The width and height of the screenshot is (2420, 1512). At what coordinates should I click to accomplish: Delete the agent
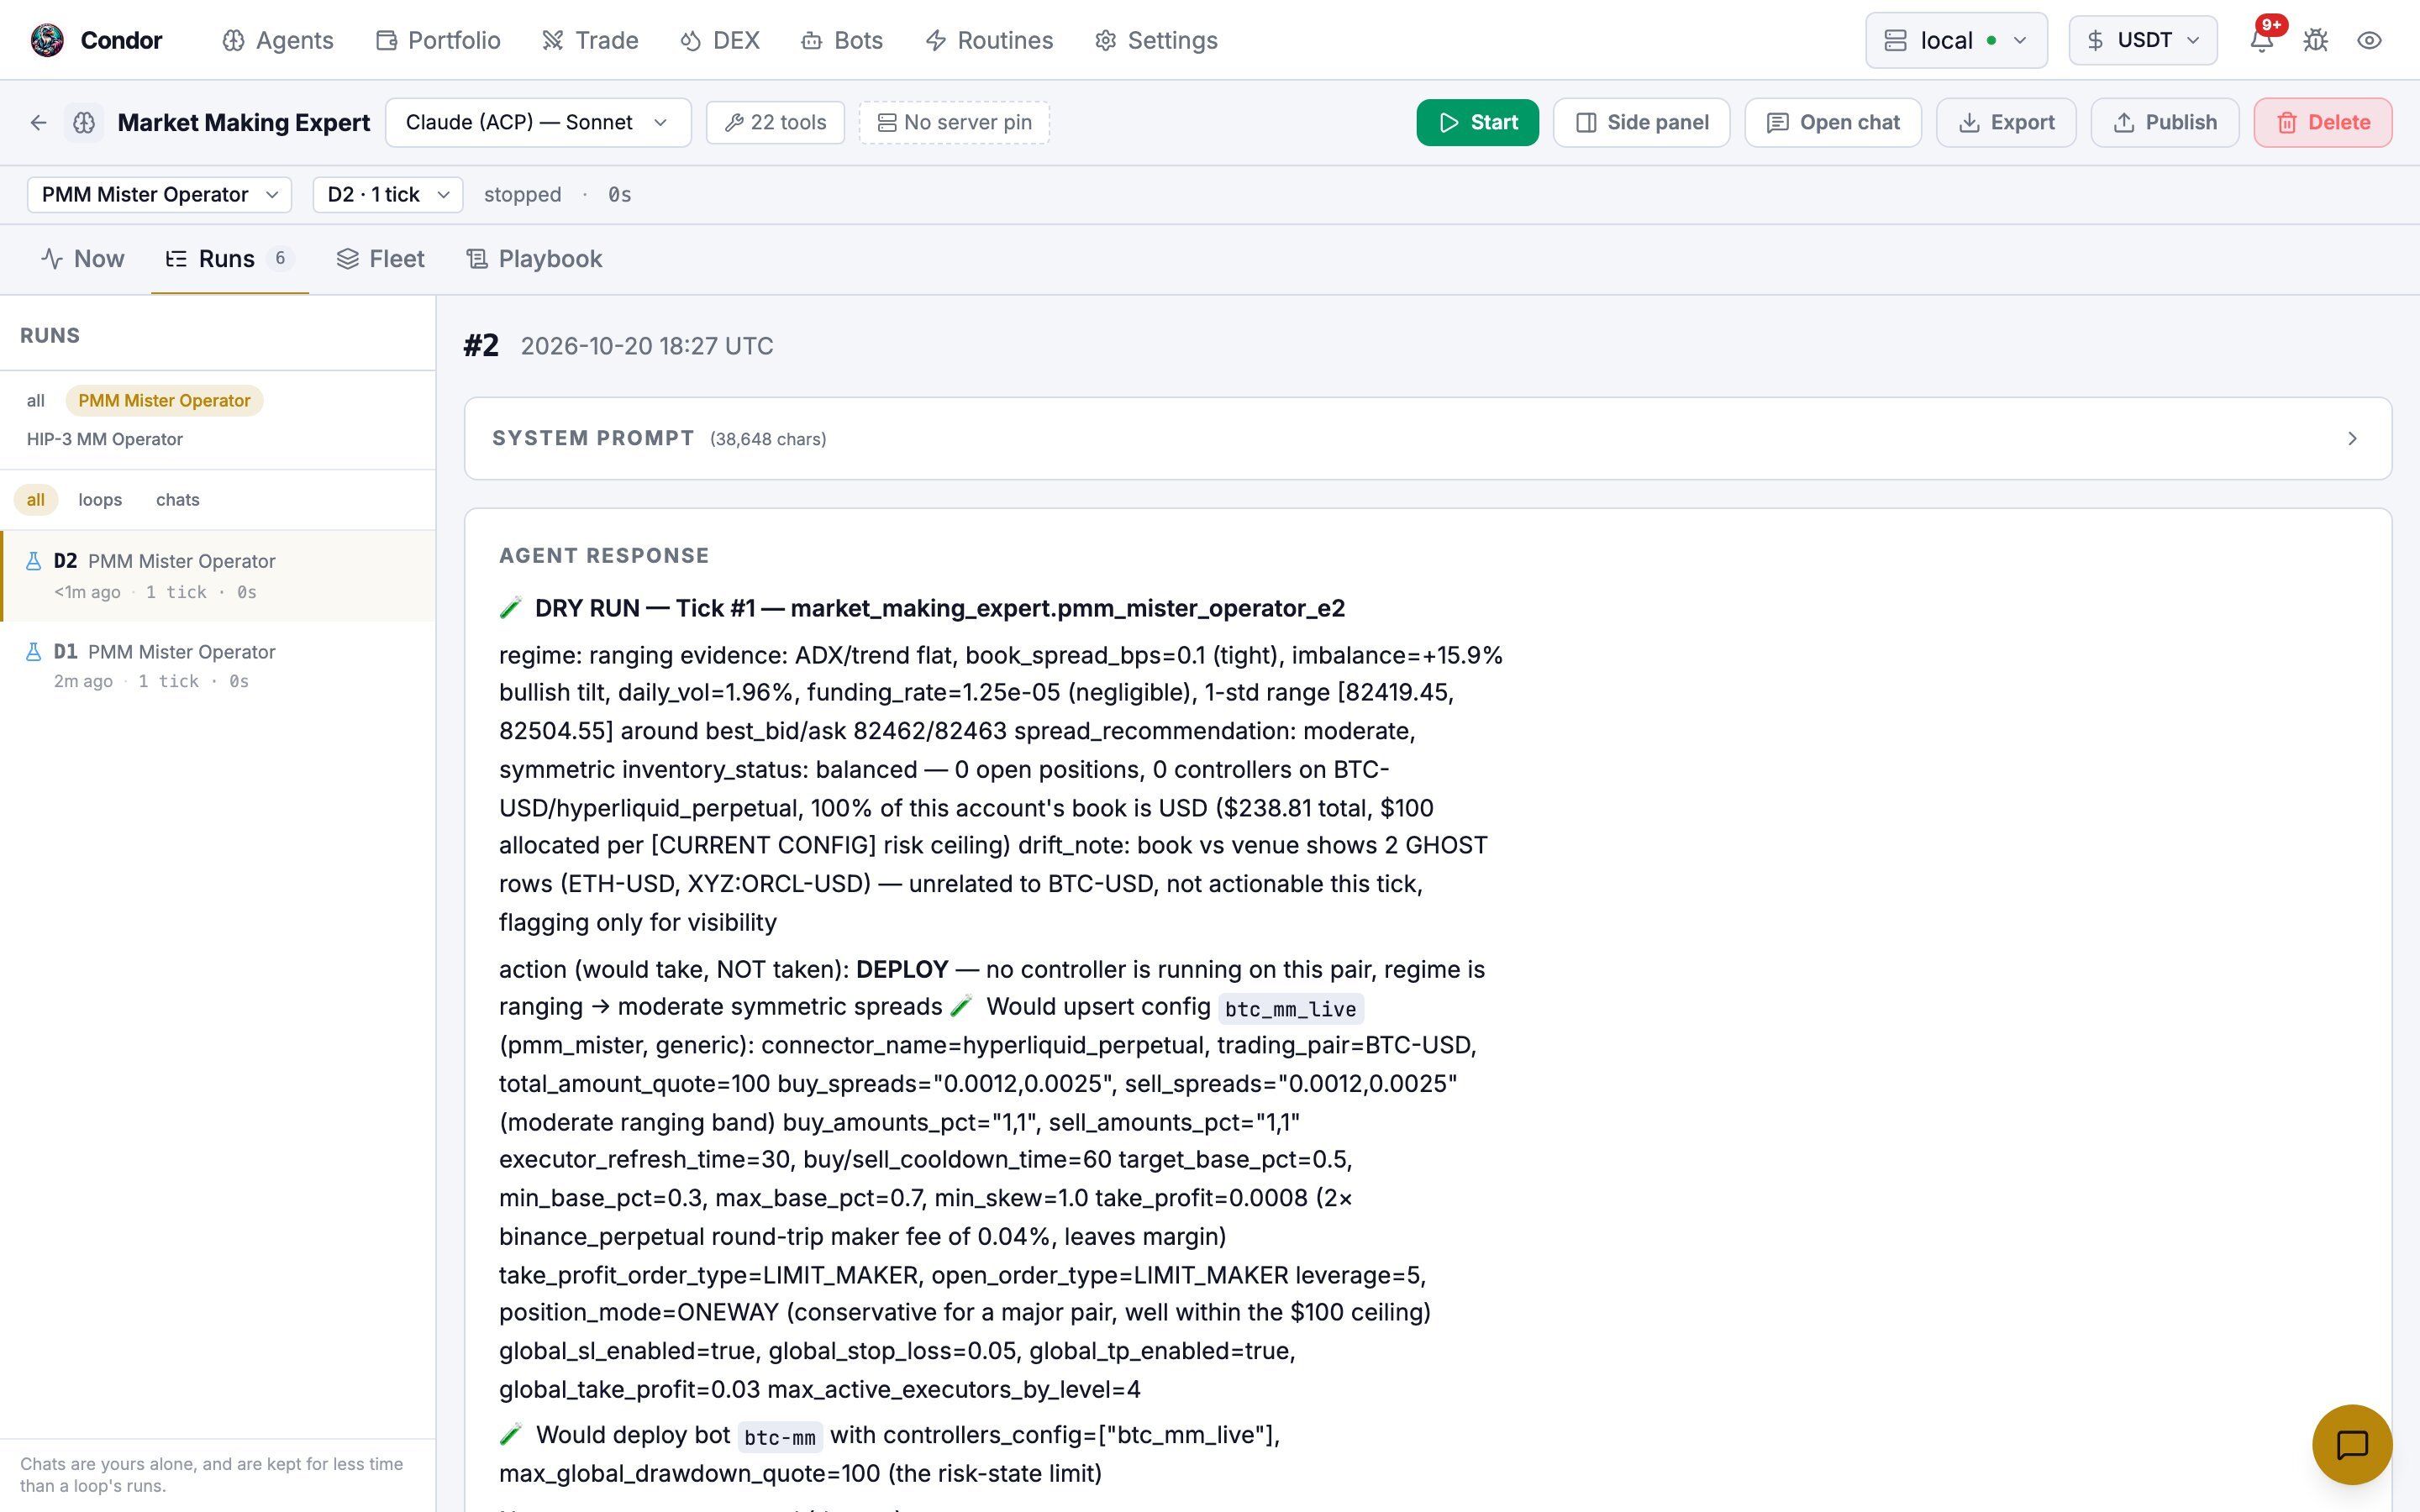2323,122
